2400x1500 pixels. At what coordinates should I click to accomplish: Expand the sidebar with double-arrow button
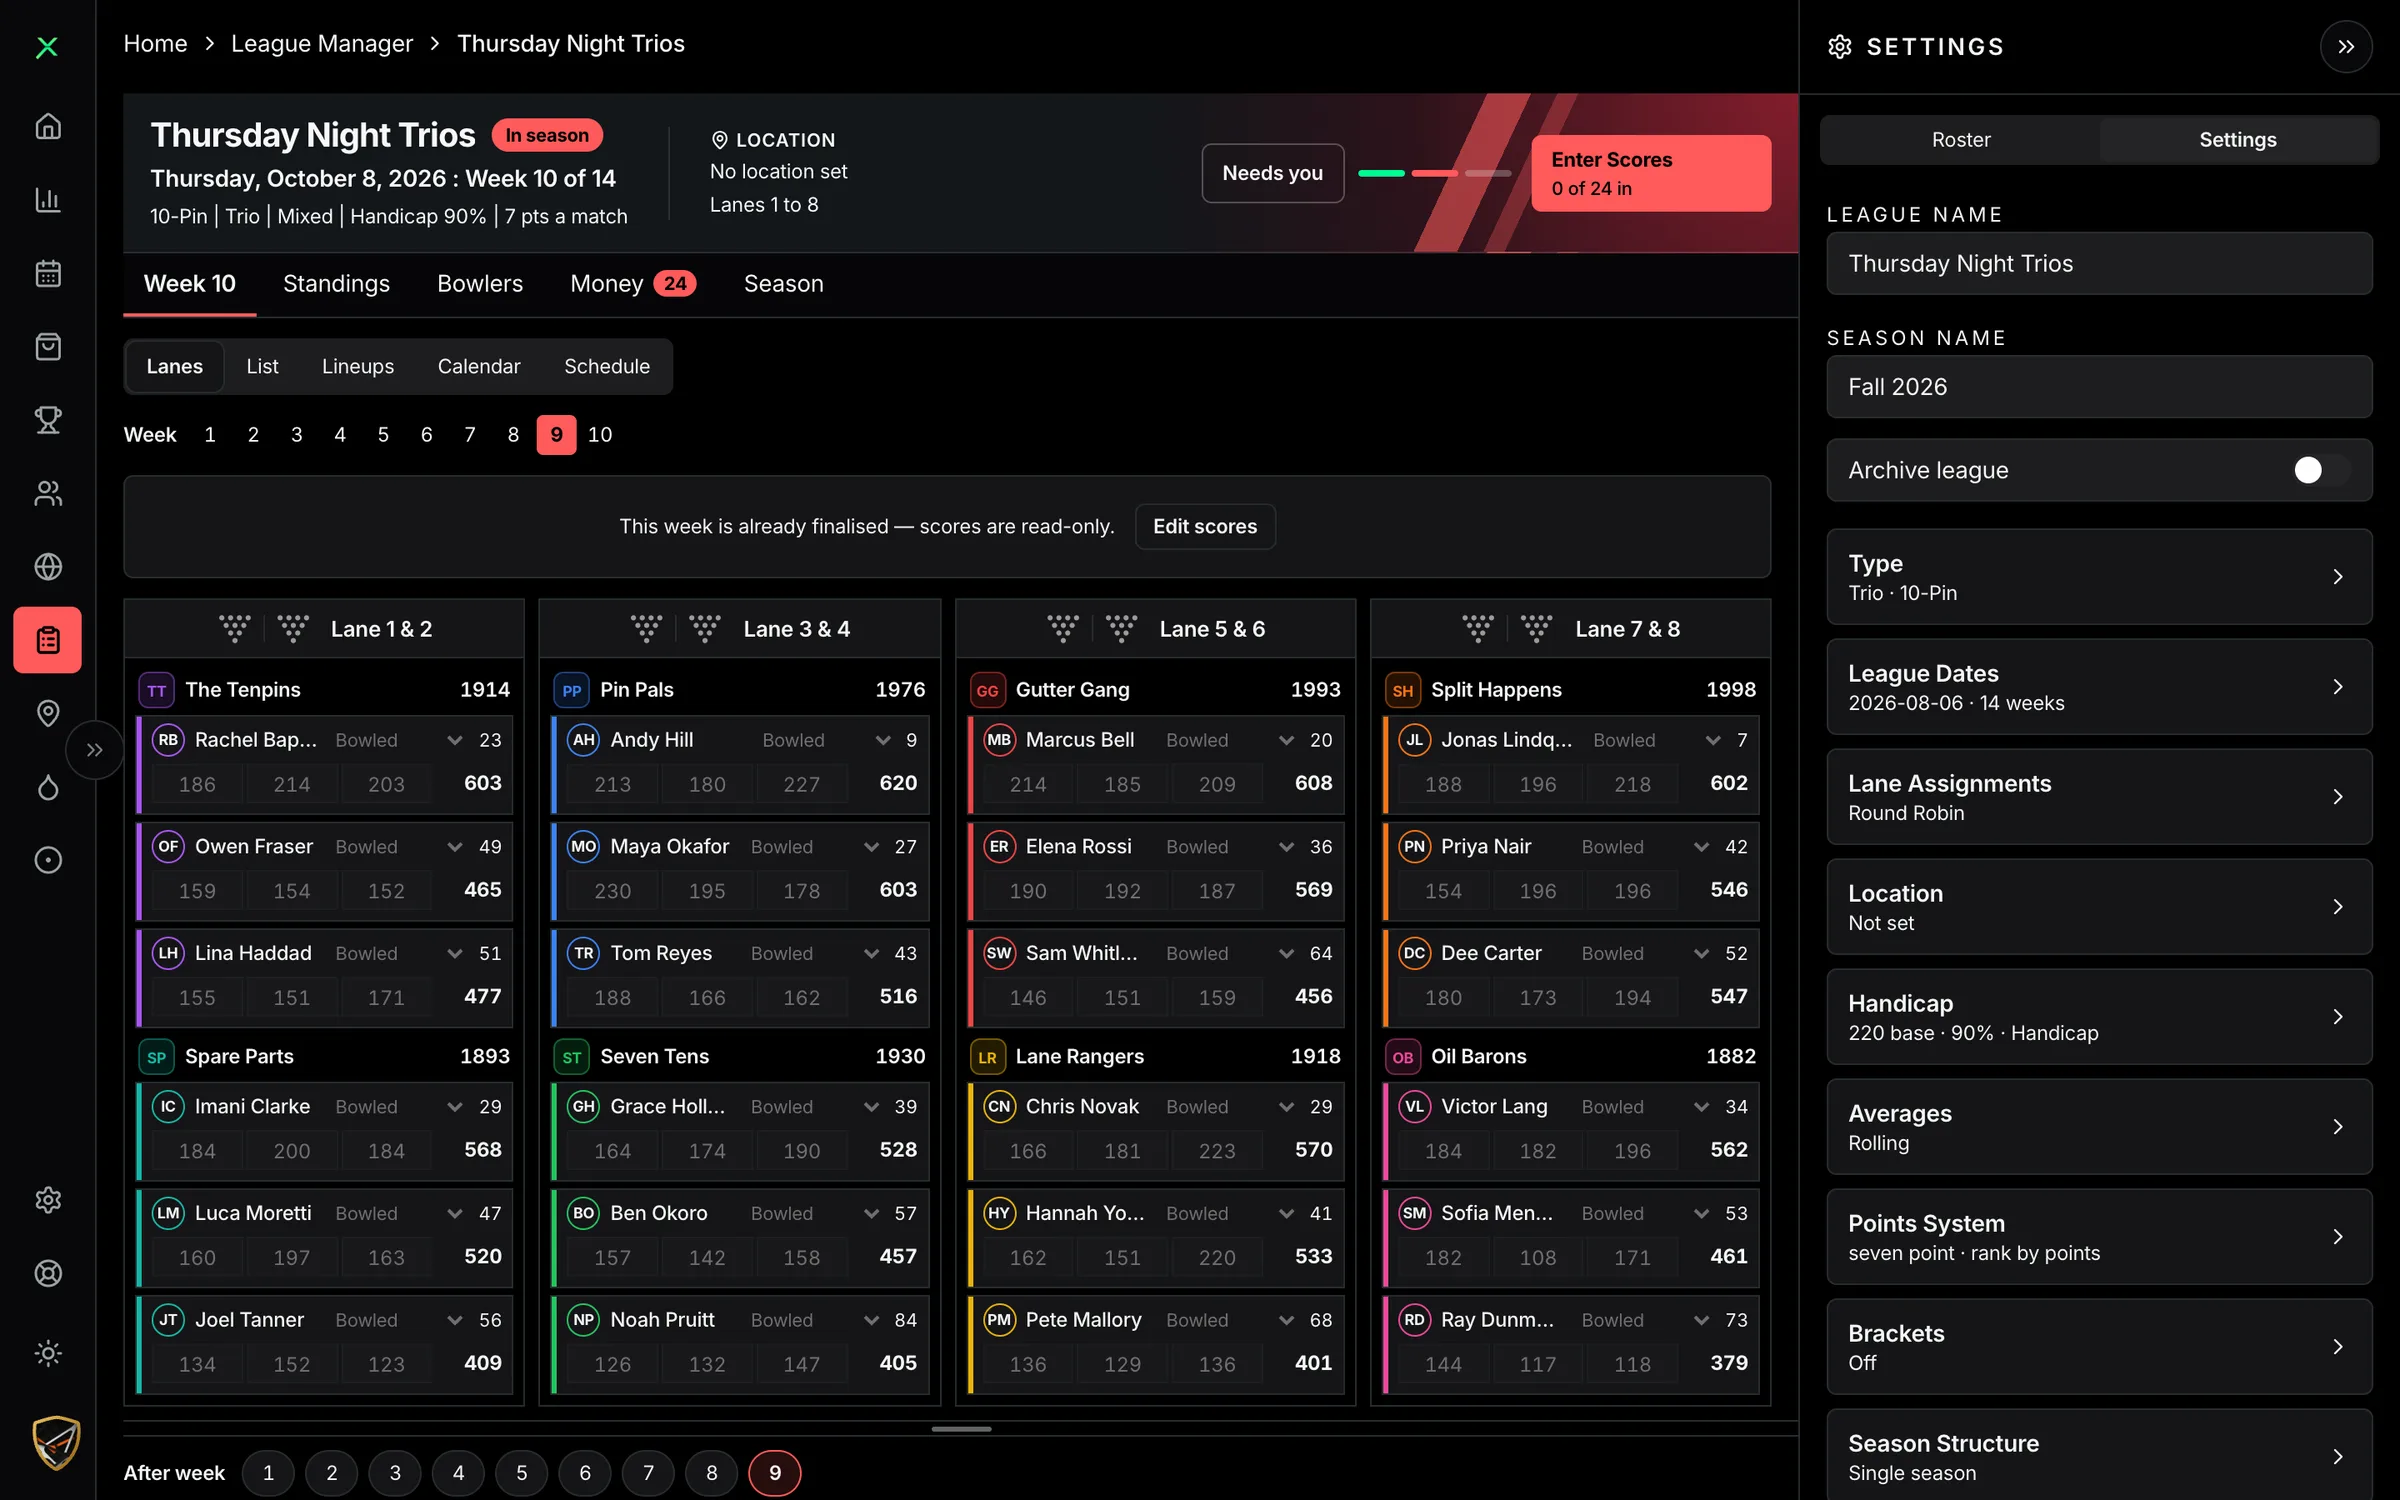(x=95, y=750)
